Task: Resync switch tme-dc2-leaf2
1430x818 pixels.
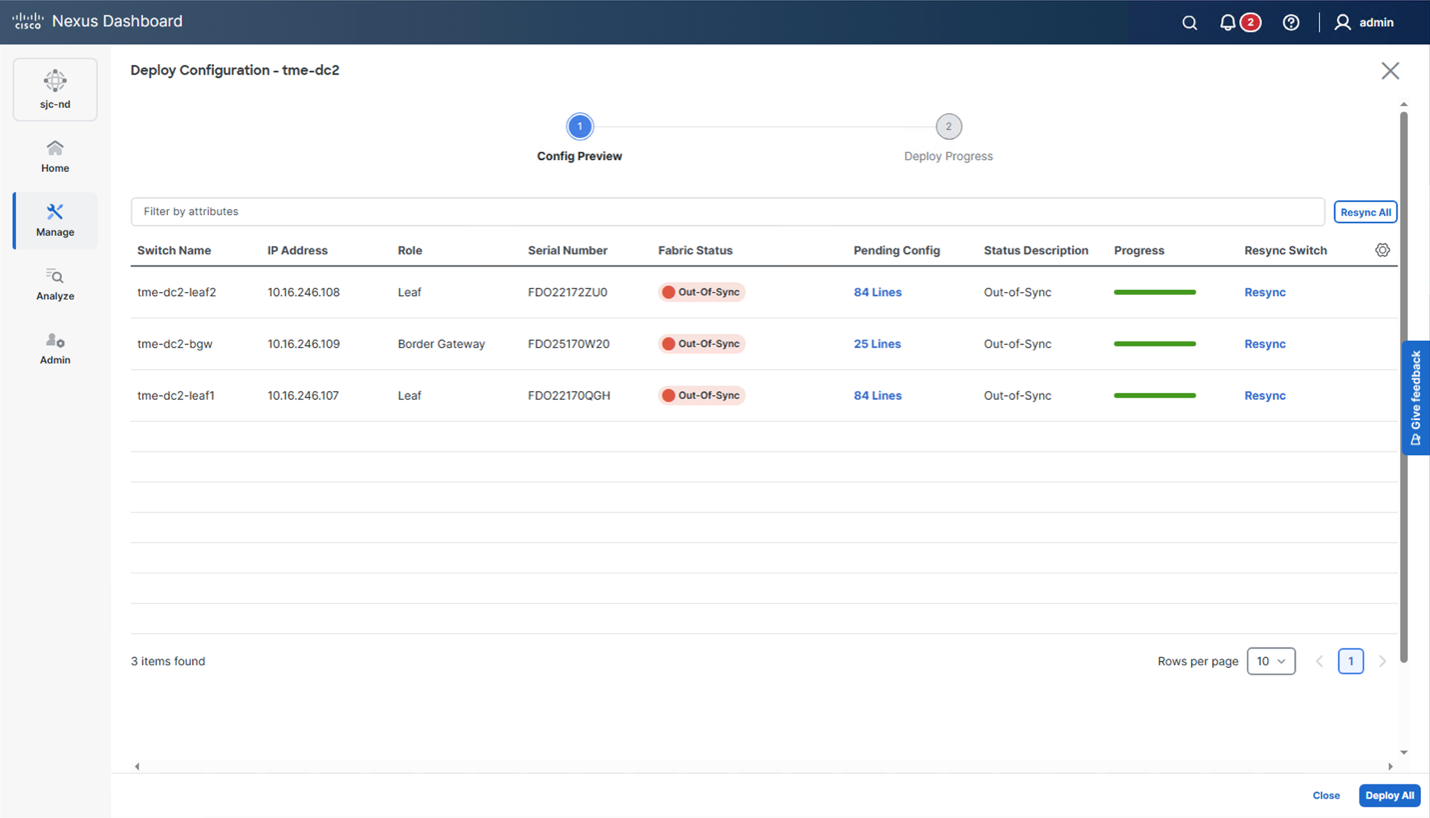Action: 1265,292
